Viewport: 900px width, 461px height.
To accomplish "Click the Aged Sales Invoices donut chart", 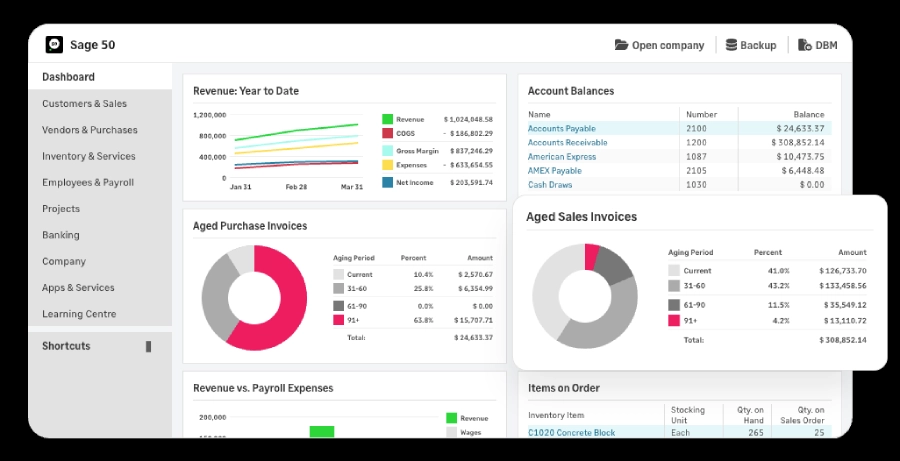I will [x=585, y=296].
